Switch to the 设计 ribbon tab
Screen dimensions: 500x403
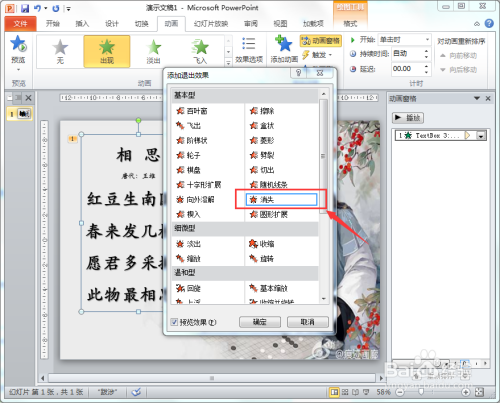pos(112,23)
